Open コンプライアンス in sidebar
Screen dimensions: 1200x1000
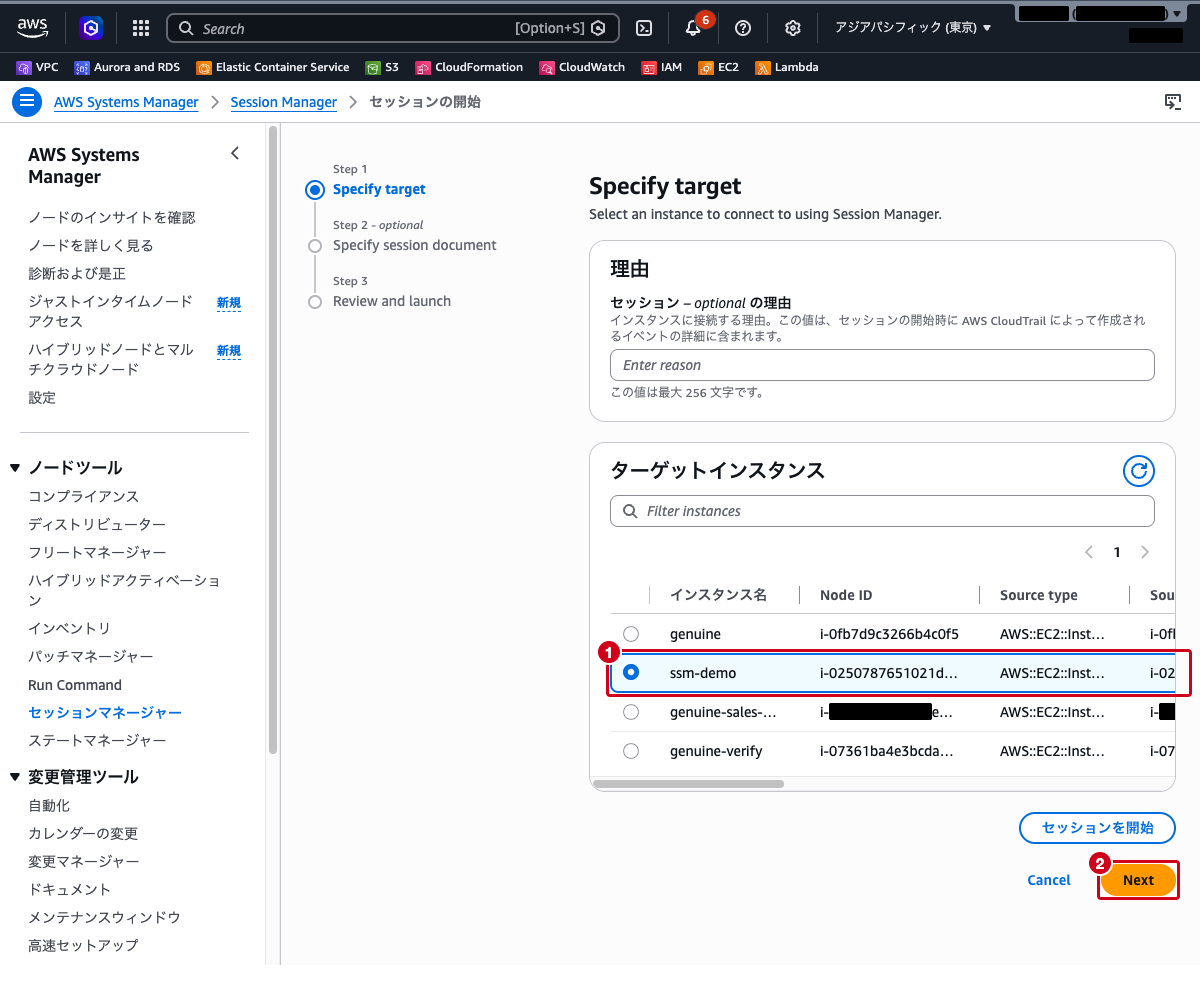click(x=84, y=496)
